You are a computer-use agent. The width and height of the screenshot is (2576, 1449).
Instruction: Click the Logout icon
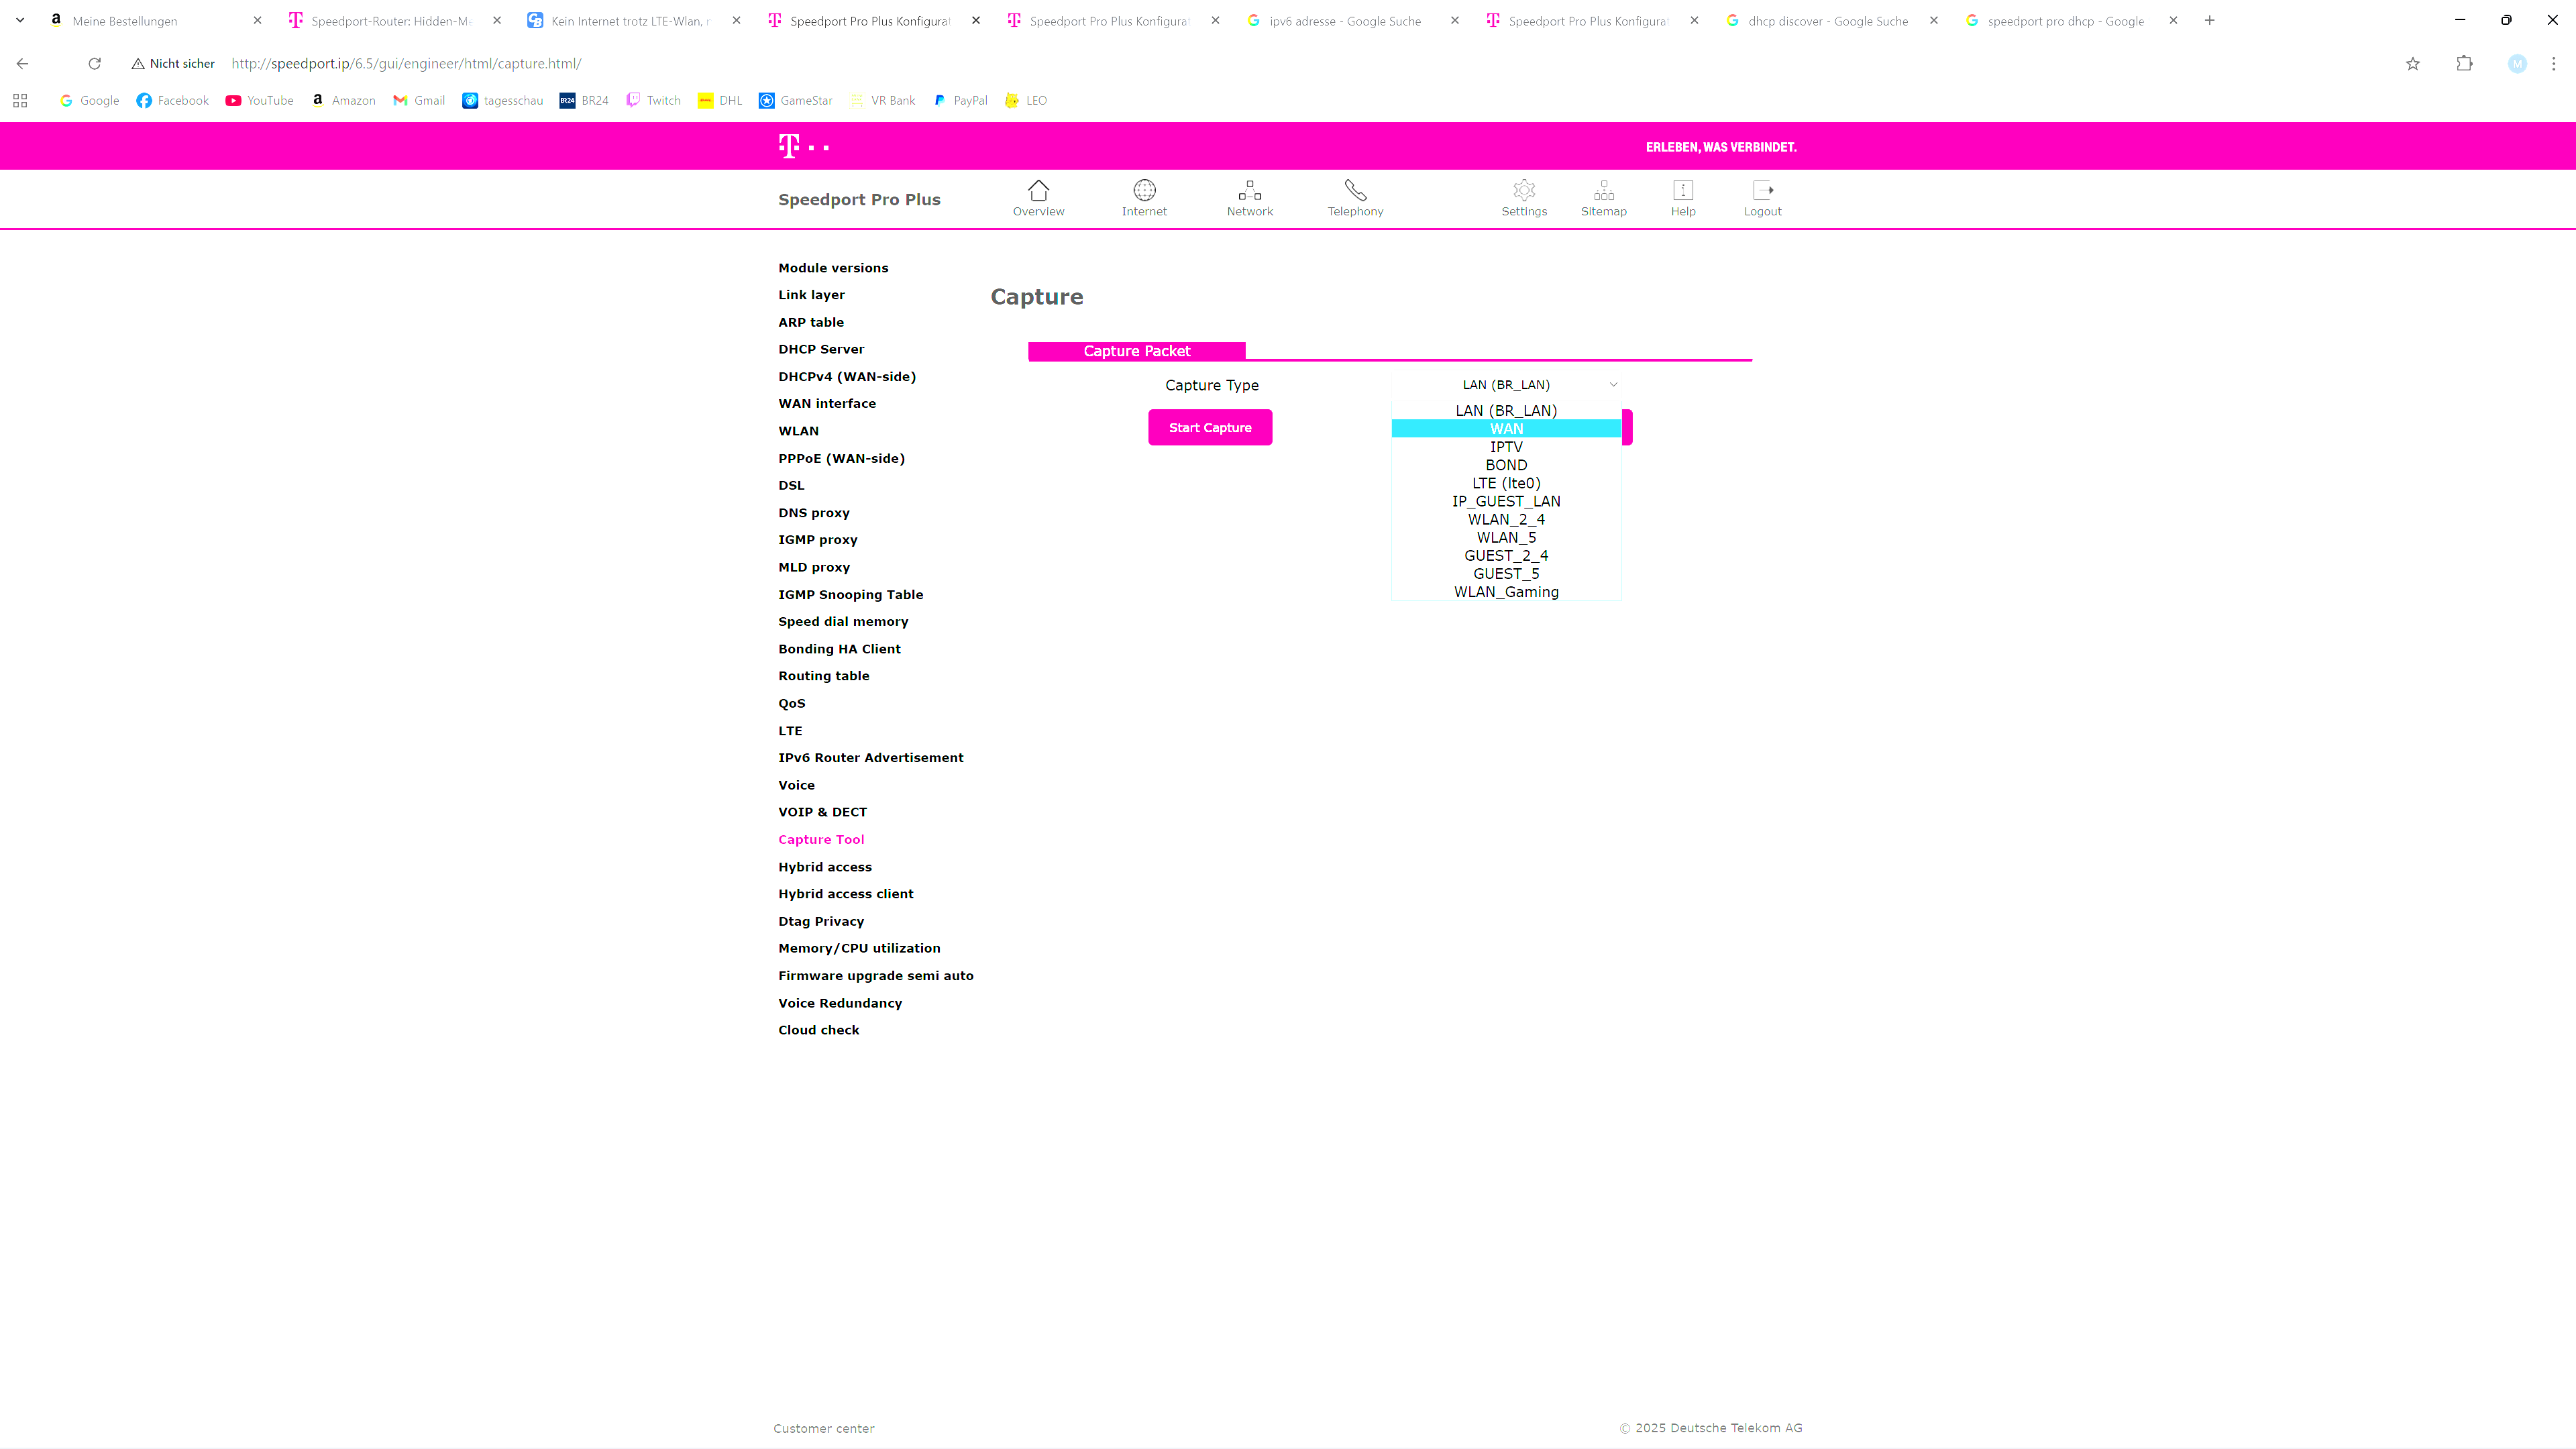(x=1762, y=190)
